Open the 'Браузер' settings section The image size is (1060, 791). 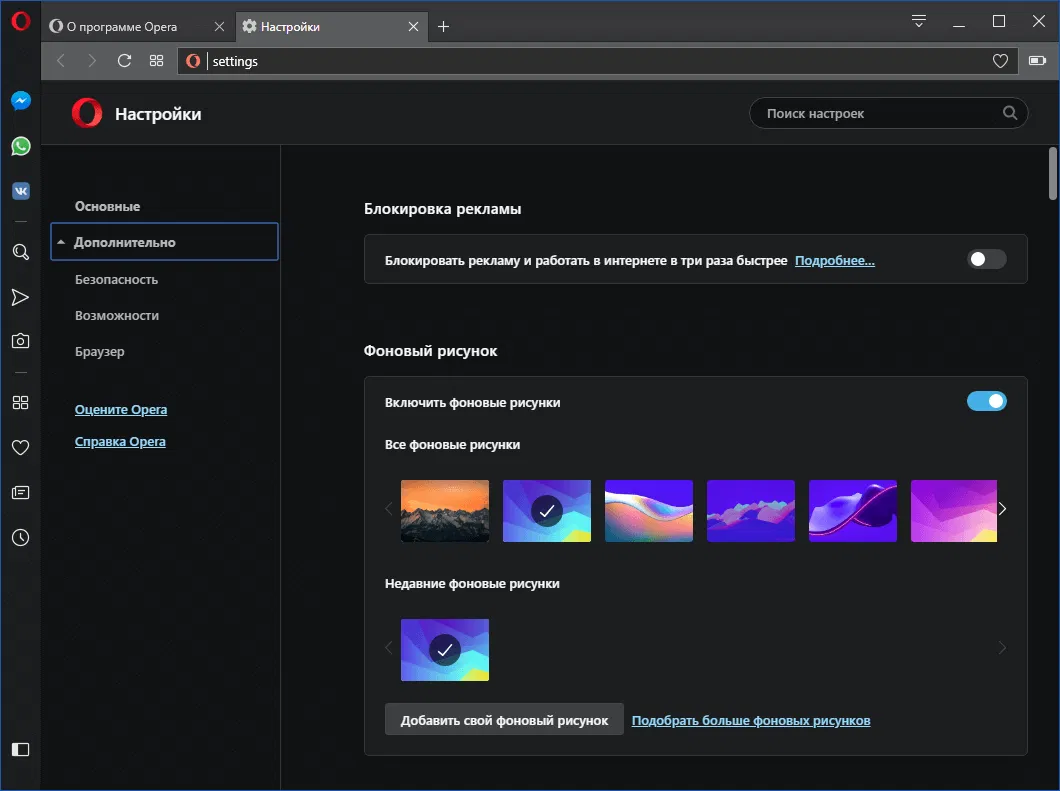tap(99, 352)
